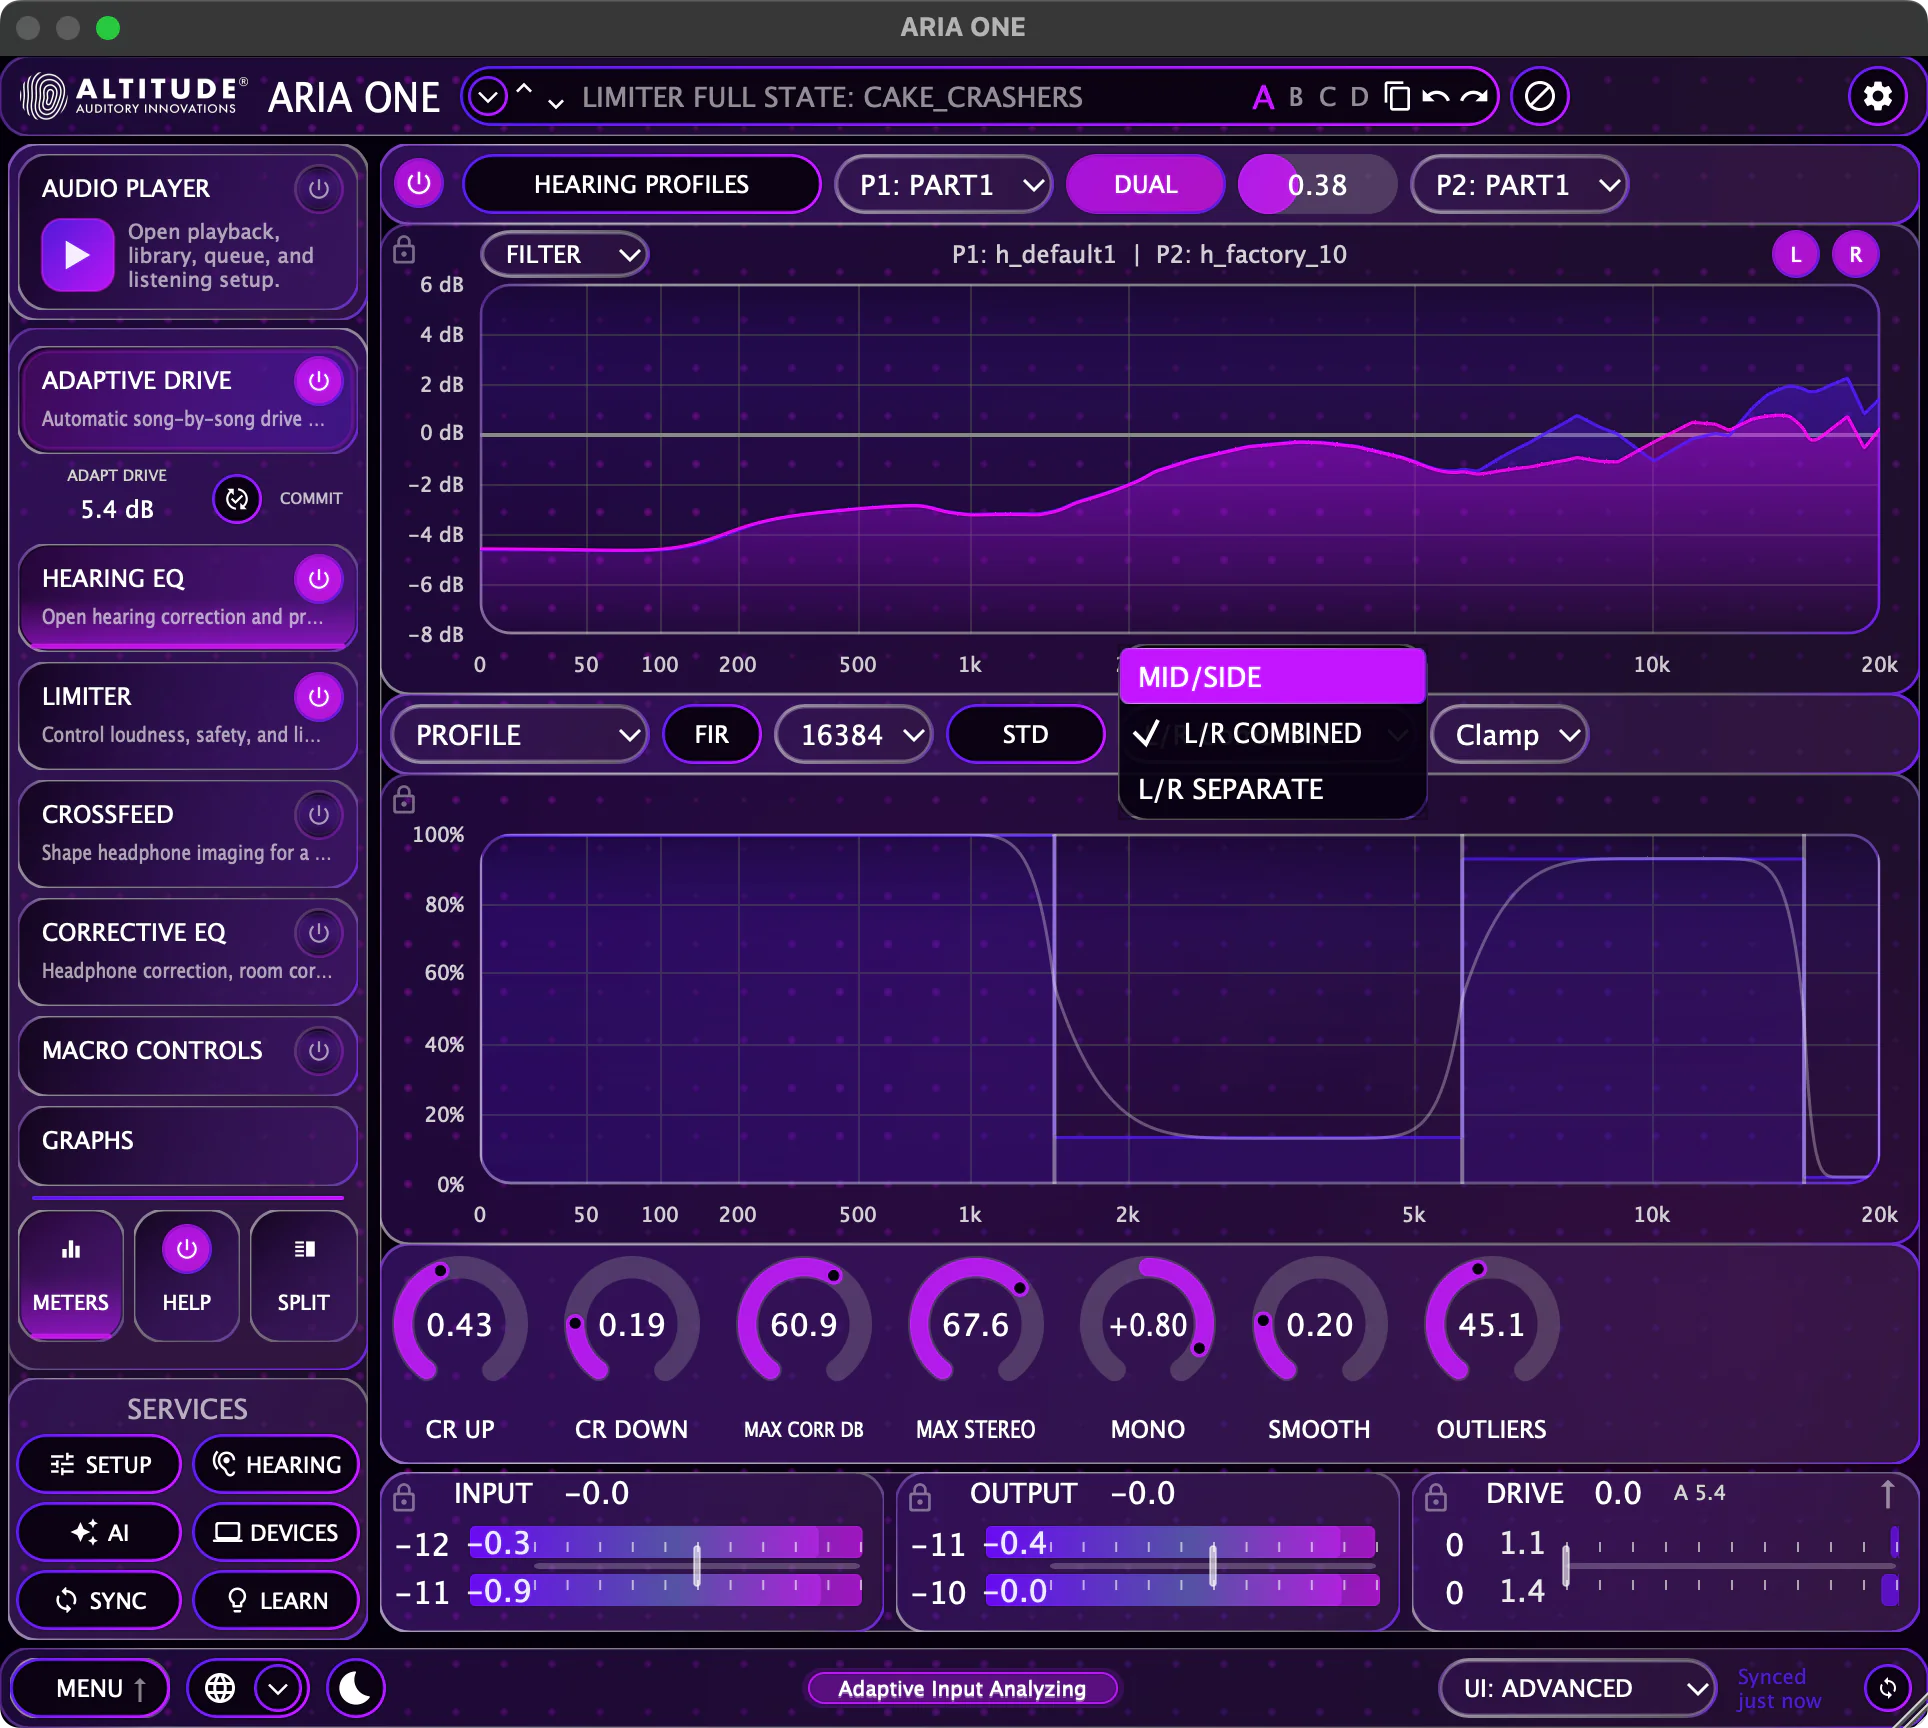The height and width of the screenshot is (1728, 1928).
Task: Toggle Adaptive Drive power
Action: tap(319, 380)
